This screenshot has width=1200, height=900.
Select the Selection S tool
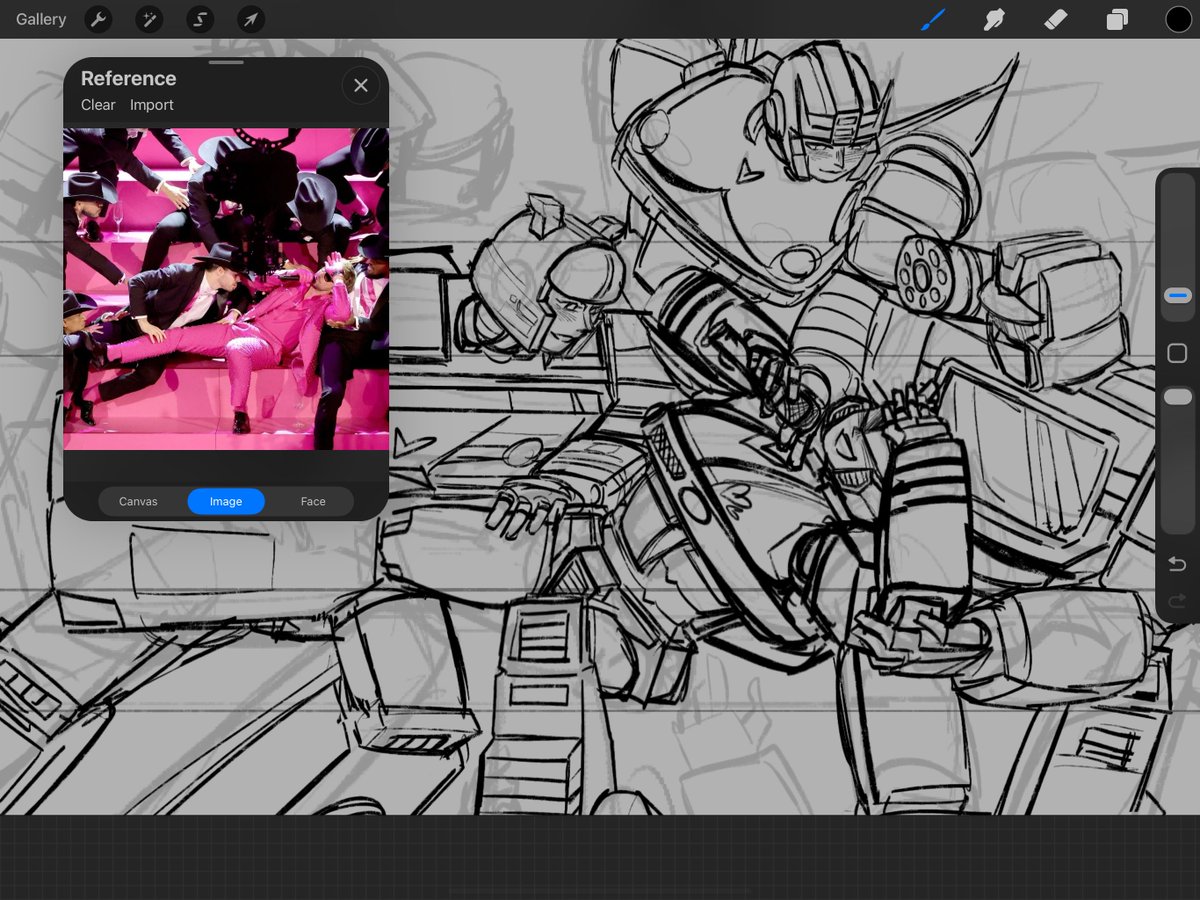(x=200, y=19)
